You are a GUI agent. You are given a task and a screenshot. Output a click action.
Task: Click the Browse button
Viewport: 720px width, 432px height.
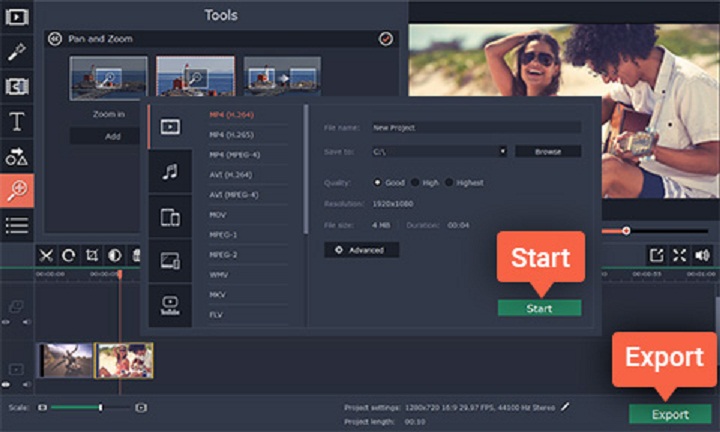548,151
